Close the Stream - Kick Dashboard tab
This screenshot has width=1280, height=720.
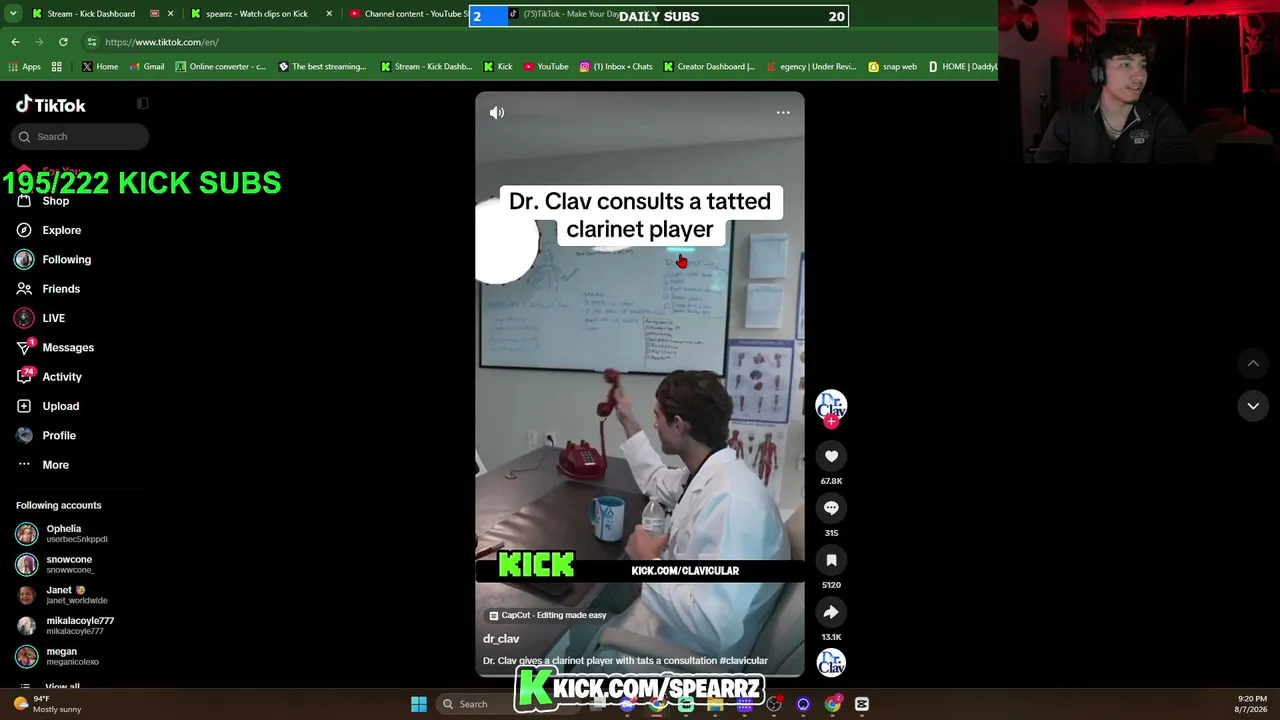(x=171, y=14)
